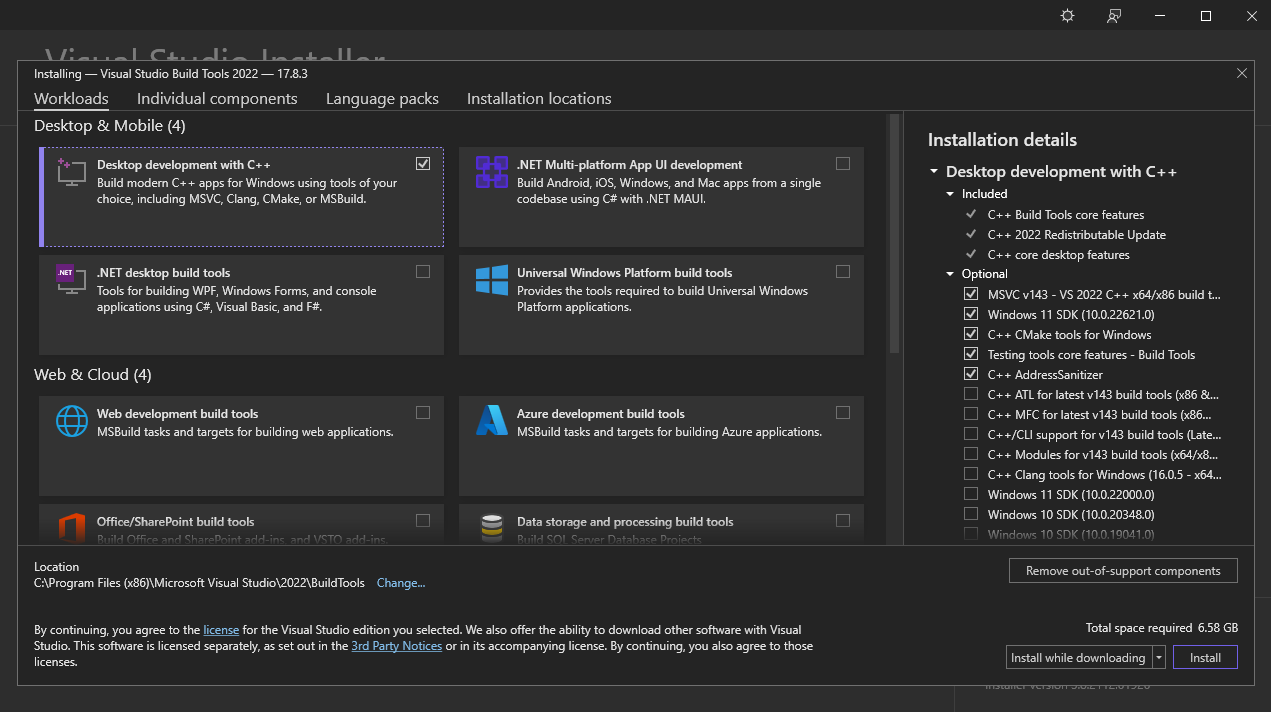The width and height of the screenshot is (1271, 712).
Task: Check the Data storage and processing build tools workload
Action: [x=843, y=521]
